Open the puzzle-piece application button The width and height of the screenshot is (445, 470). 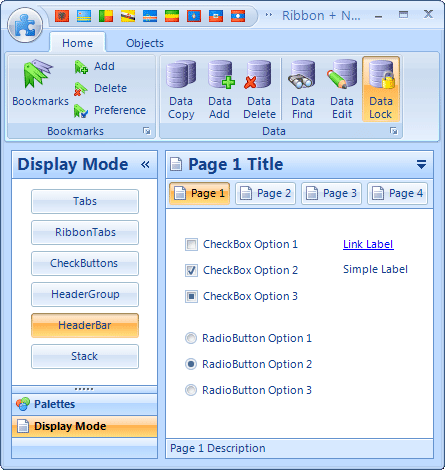[25, 26]
